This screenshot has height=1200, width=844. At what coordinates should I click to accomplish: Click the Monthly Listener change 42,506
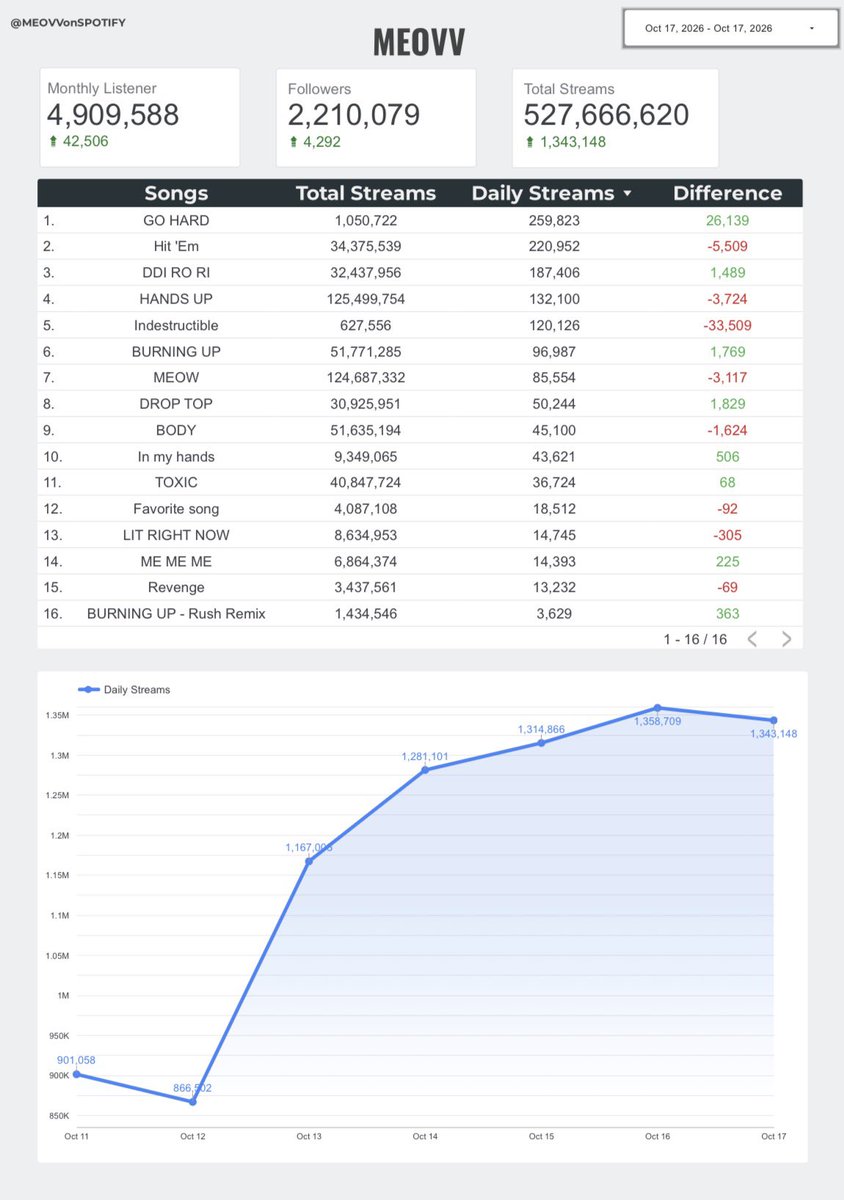(78, 142)
